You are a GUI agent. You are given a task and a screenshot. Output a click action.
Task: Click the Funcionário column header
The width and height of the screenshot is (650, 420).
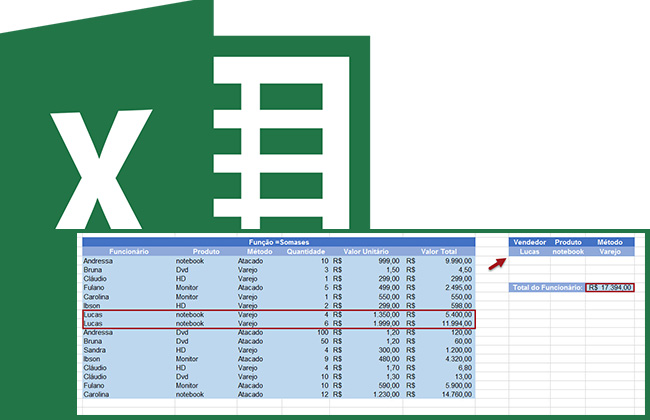point(129,252)
